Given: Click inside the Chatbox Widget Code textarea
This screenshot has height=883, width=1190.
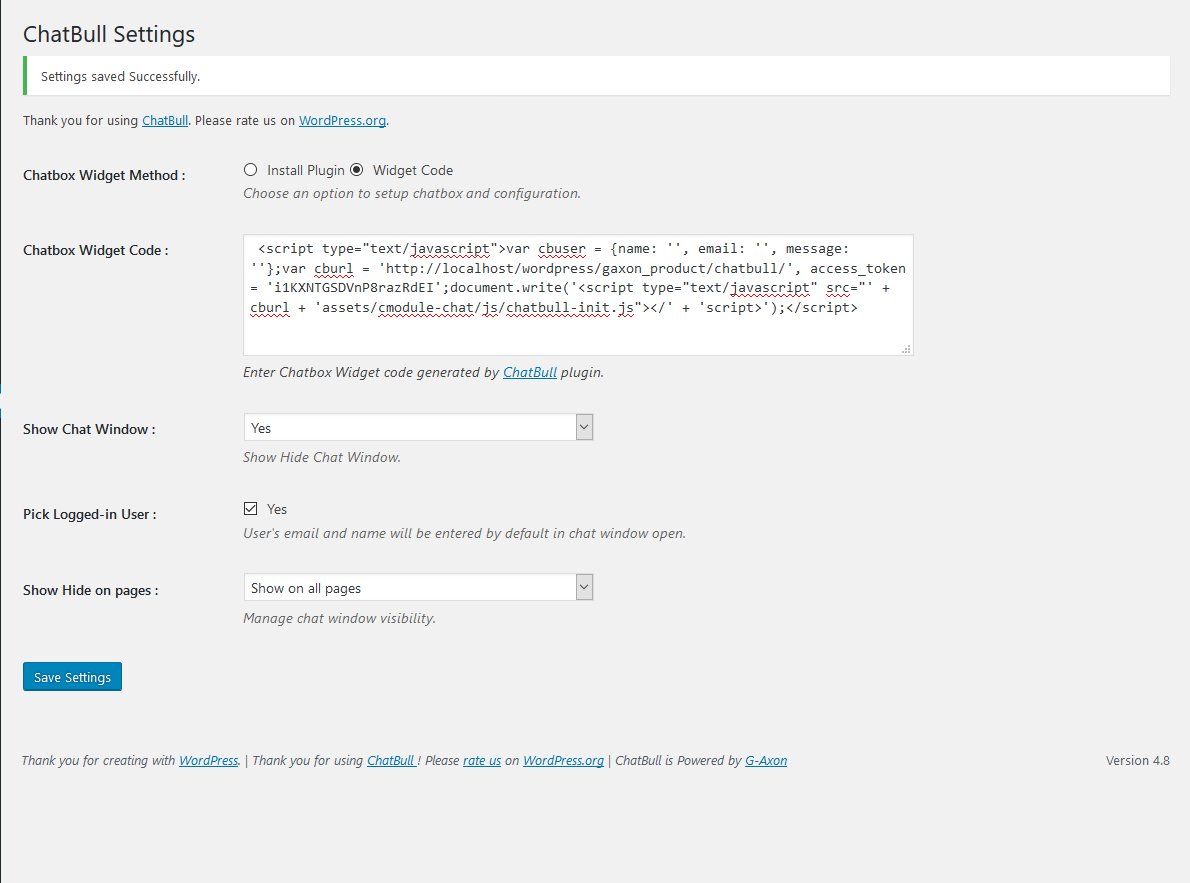Looking at the screenshot, I should pyautogui.click(x=578, y=295).
